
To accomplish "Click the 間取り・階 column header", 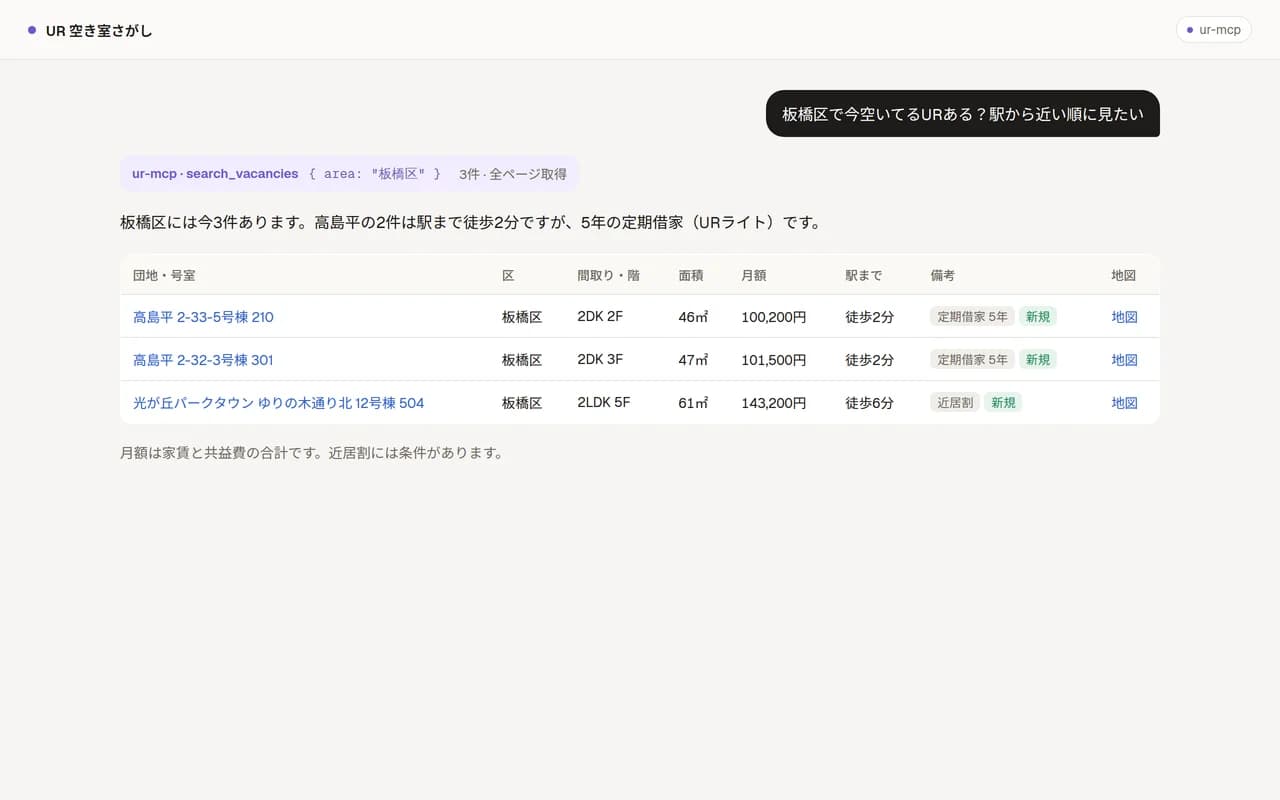I will [x=608, y=275].
